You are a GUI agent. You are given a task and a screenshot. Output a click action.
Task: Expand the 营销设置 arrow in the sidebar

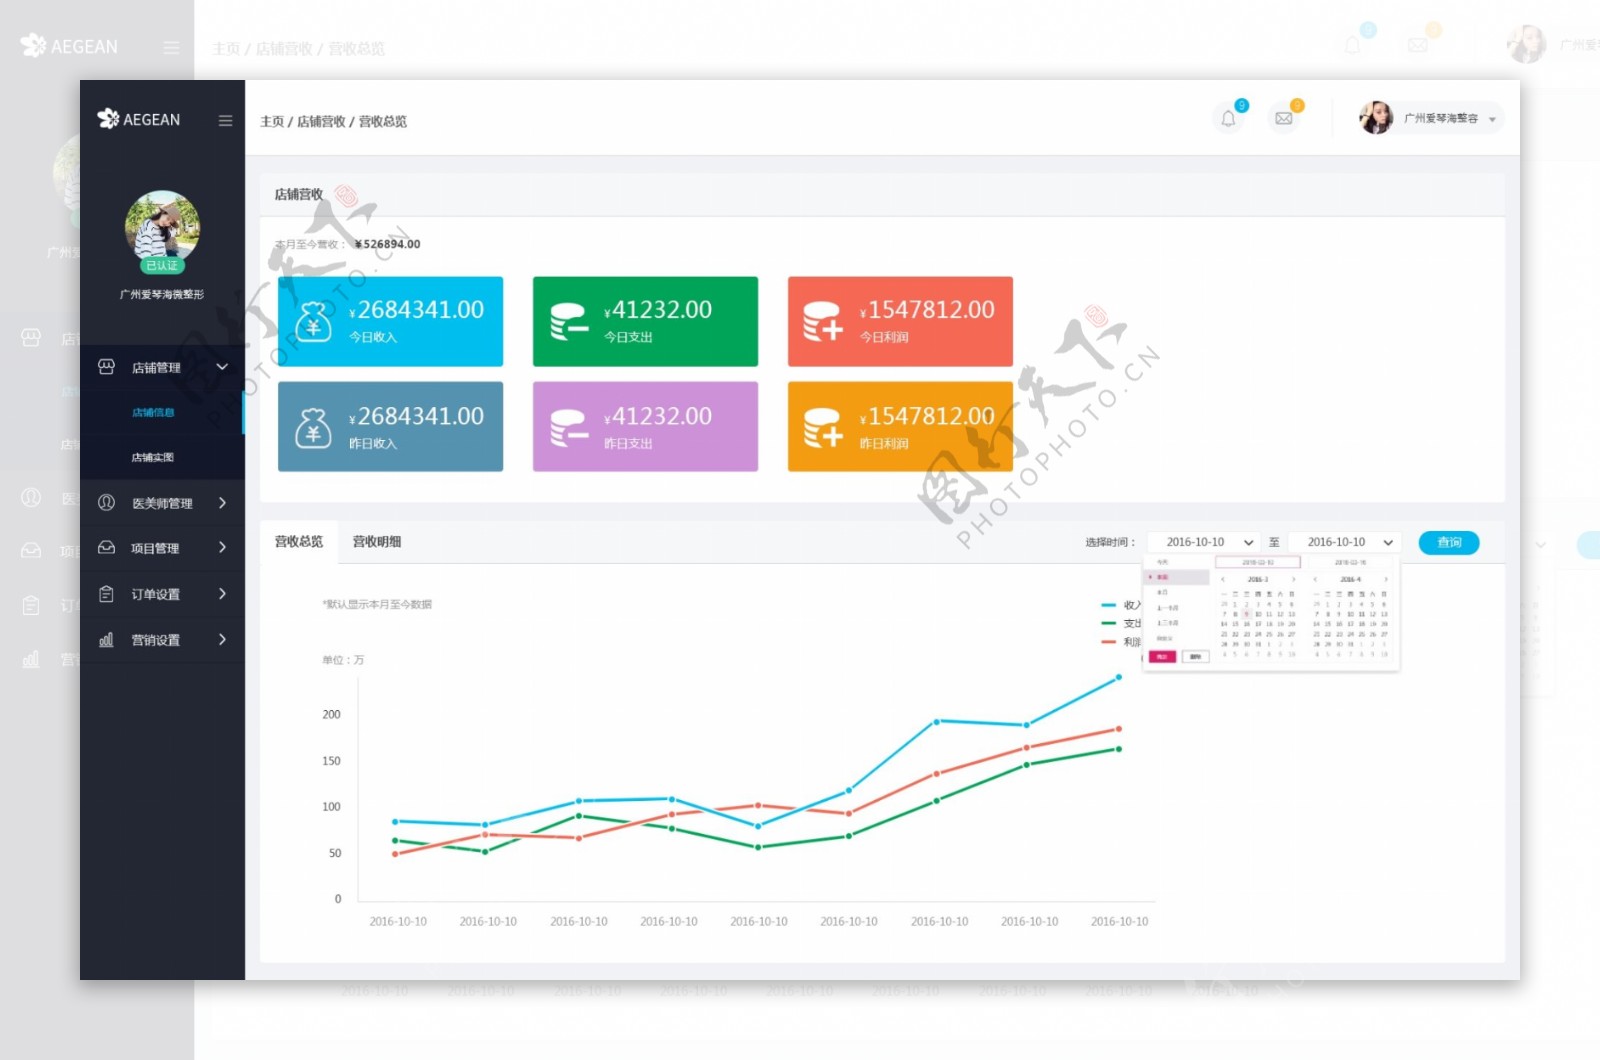pyautogui.click(x=222, y=639)
